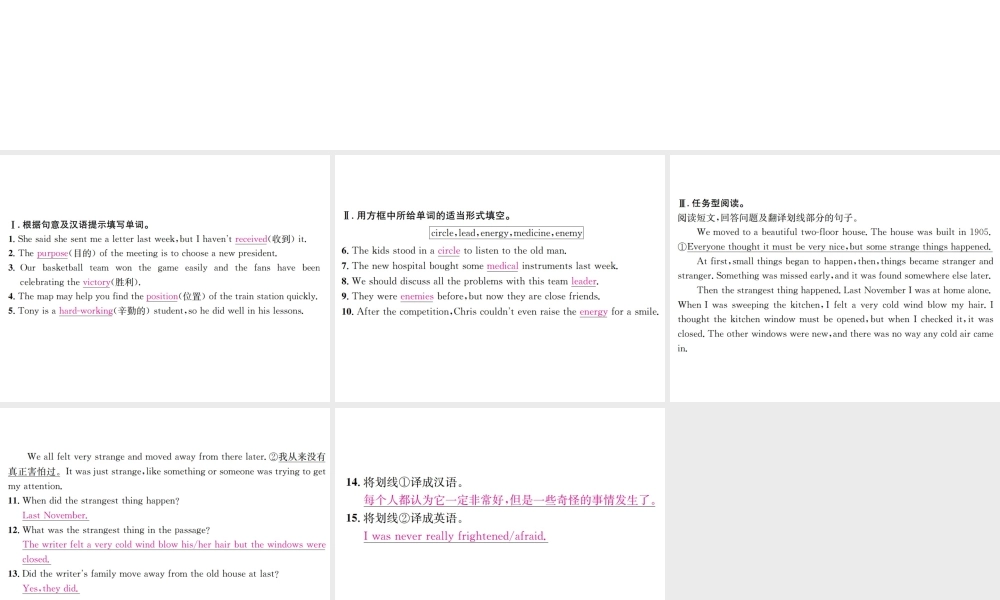This screenshot has height=600, width=1000.
Task: Click the answer word "leader"
Action: (x=584, y=281)
